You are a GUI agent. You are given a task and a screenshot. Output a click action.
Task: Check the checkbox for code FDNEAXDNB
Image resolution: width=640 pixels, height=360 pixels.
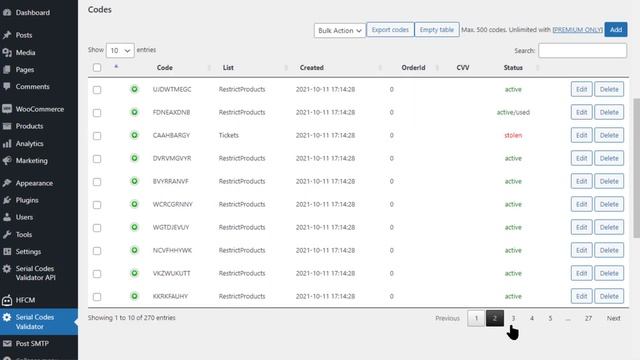click(97, 113)
